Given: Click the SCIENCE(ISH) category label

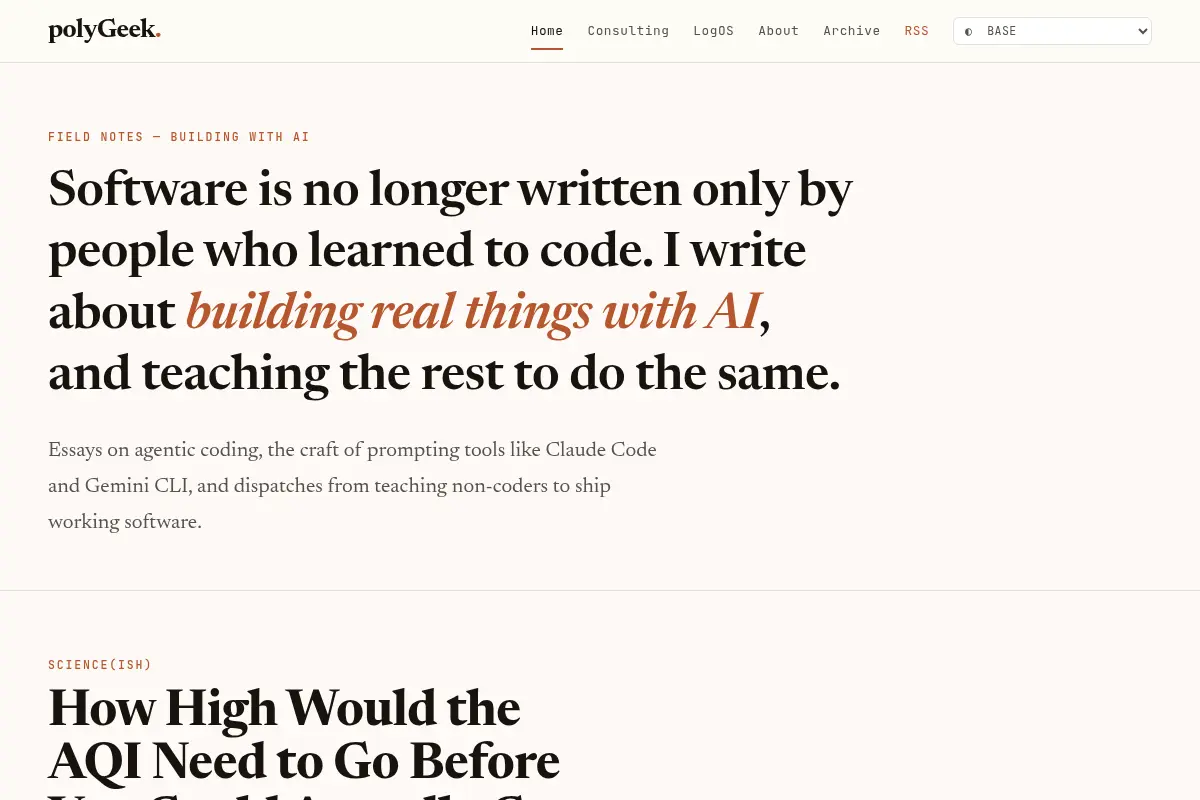Looking at the screenshot, I should tap(100, 665).
